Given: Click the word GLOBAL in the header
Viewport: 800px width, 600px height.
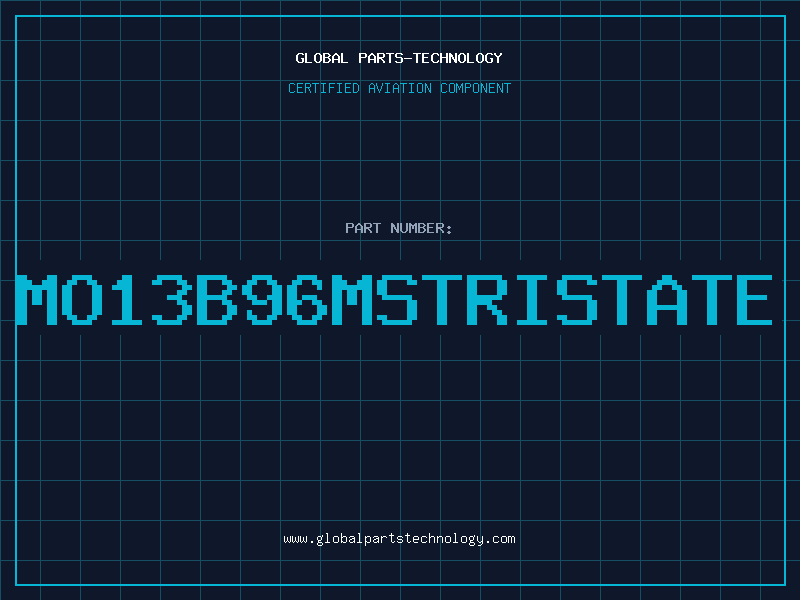Looking at the screenshot, I should tap(321, 58).
